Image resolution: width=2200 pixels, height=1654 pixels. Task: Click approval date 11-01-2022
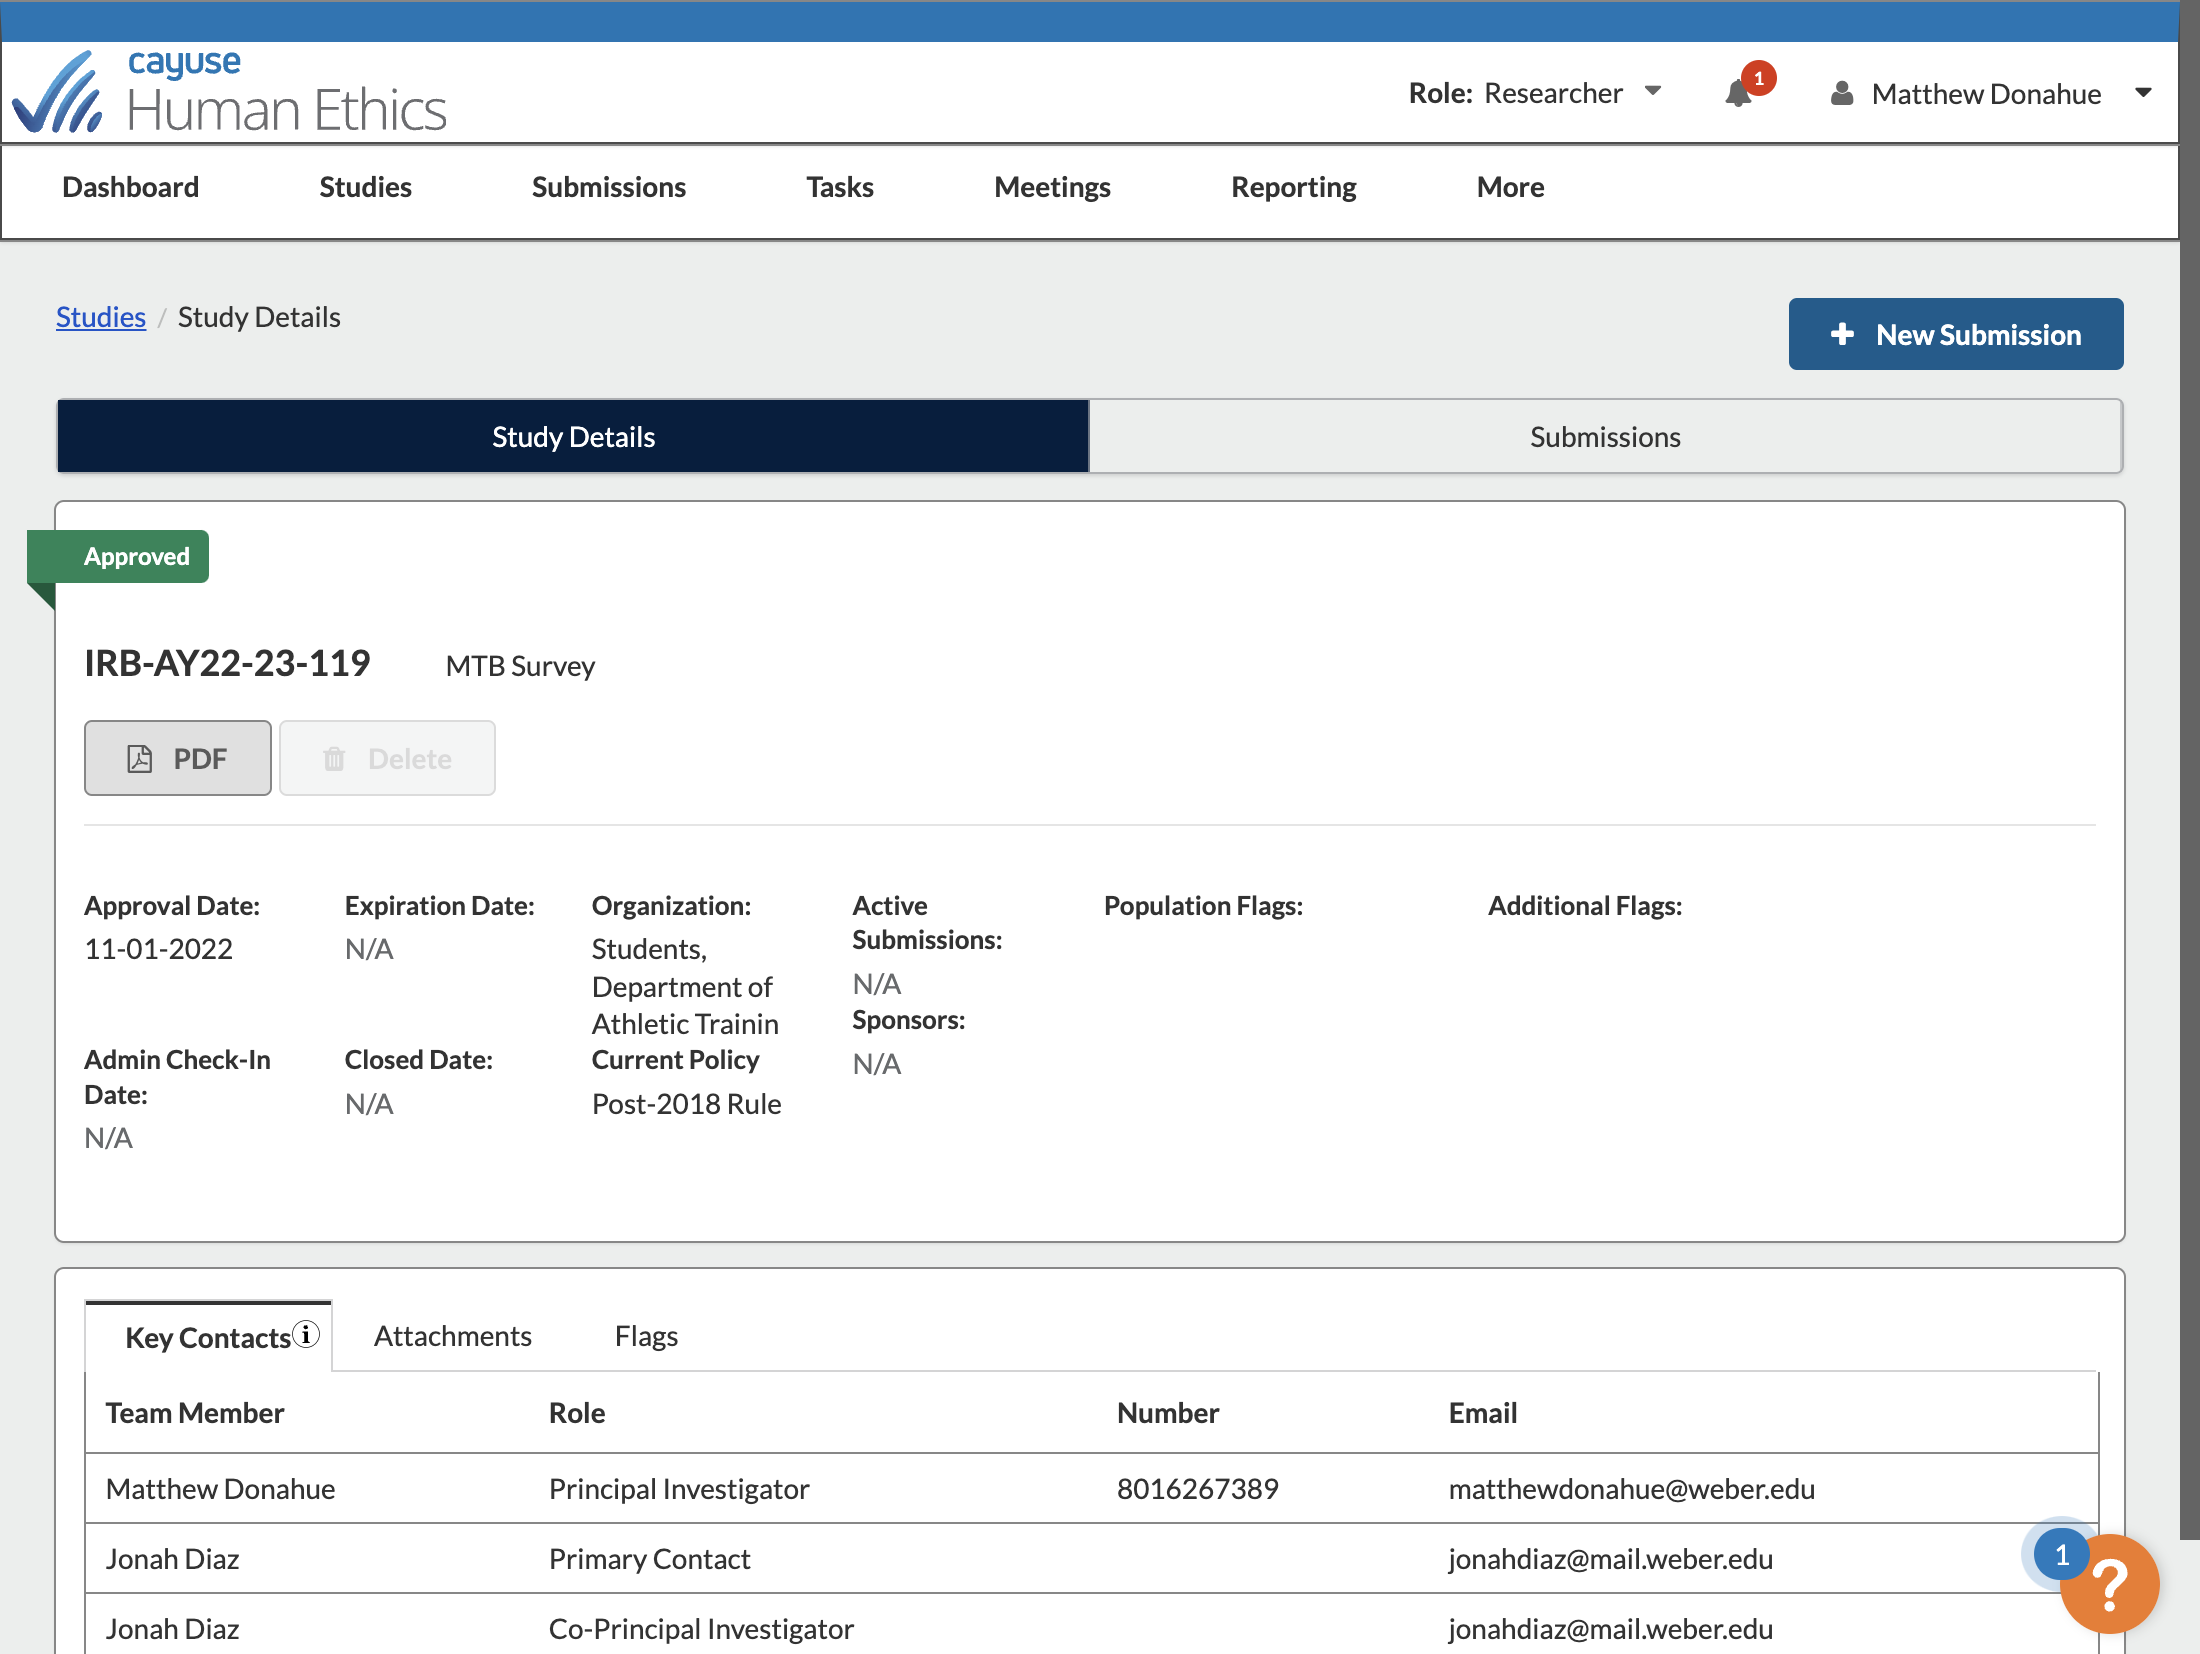[x=159, y=948]
